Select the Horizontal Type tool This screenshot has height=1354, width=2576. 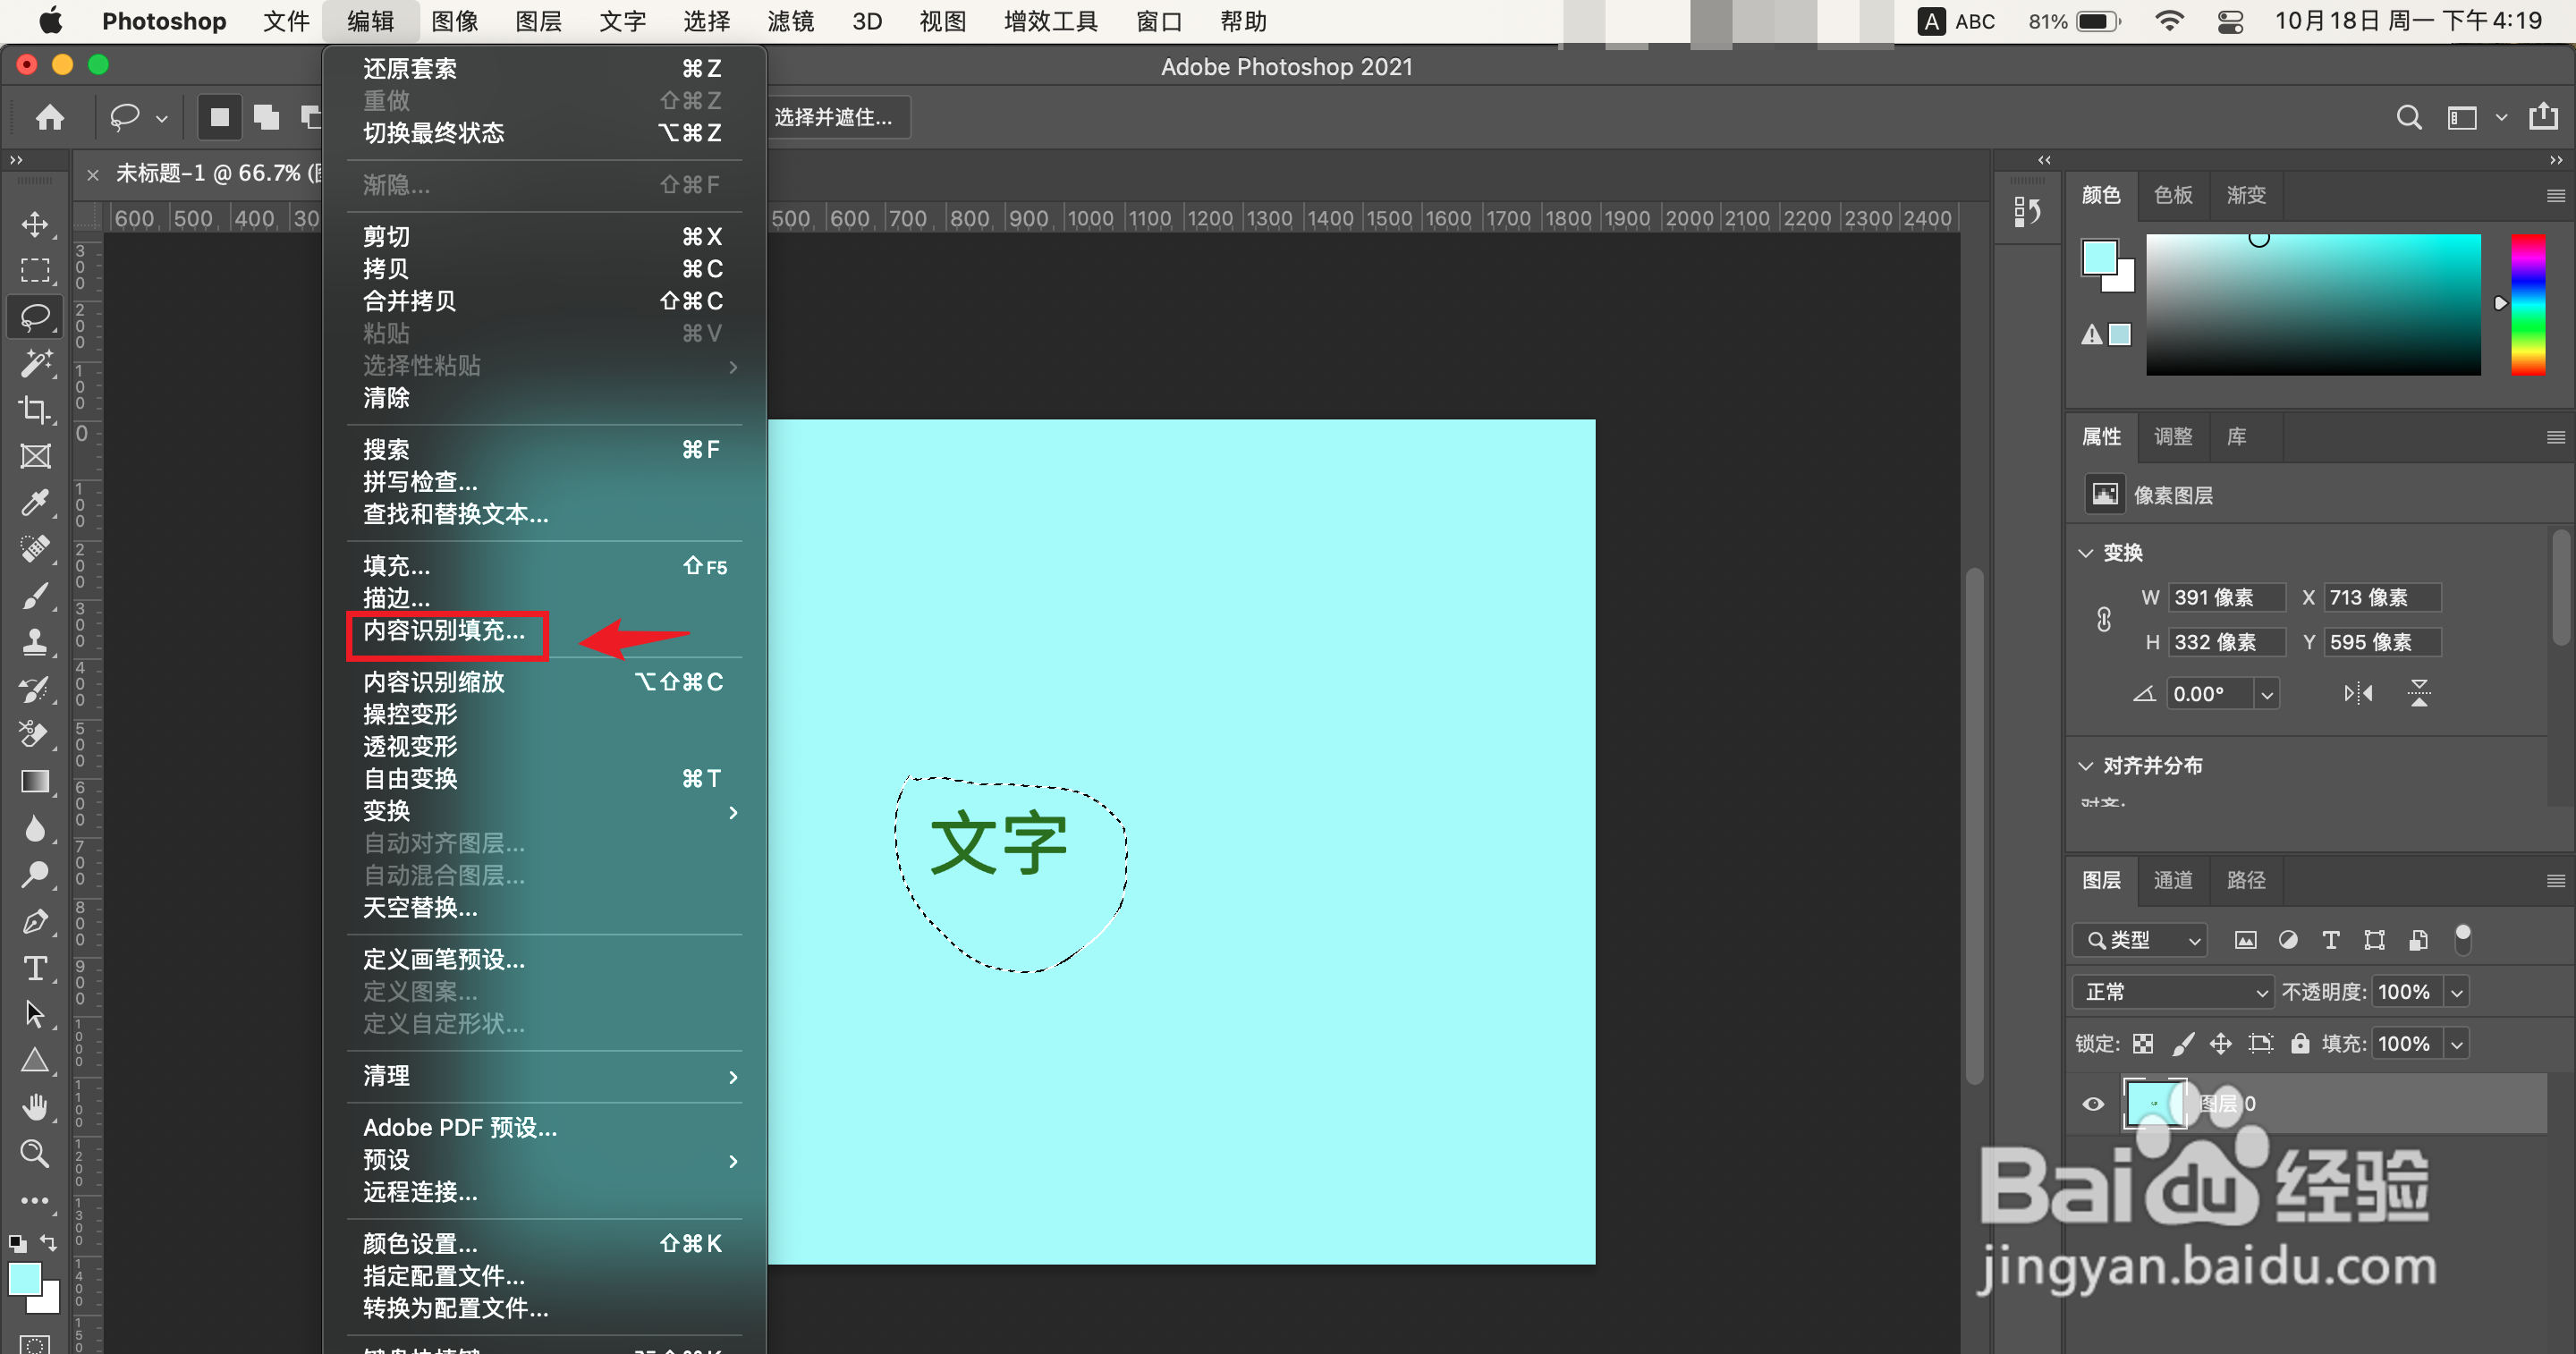[x=35, y=968]
